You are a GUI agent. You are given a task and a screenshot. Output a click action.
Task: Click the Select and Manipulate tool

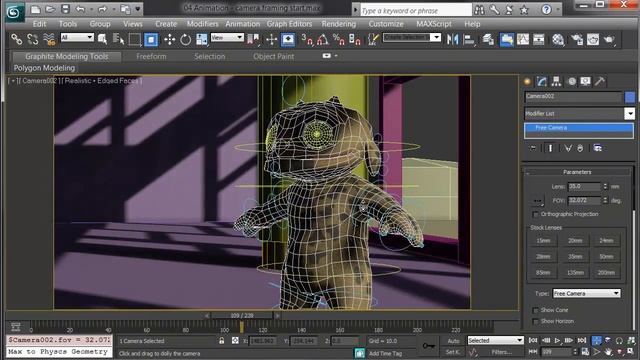tap(271, 40)
